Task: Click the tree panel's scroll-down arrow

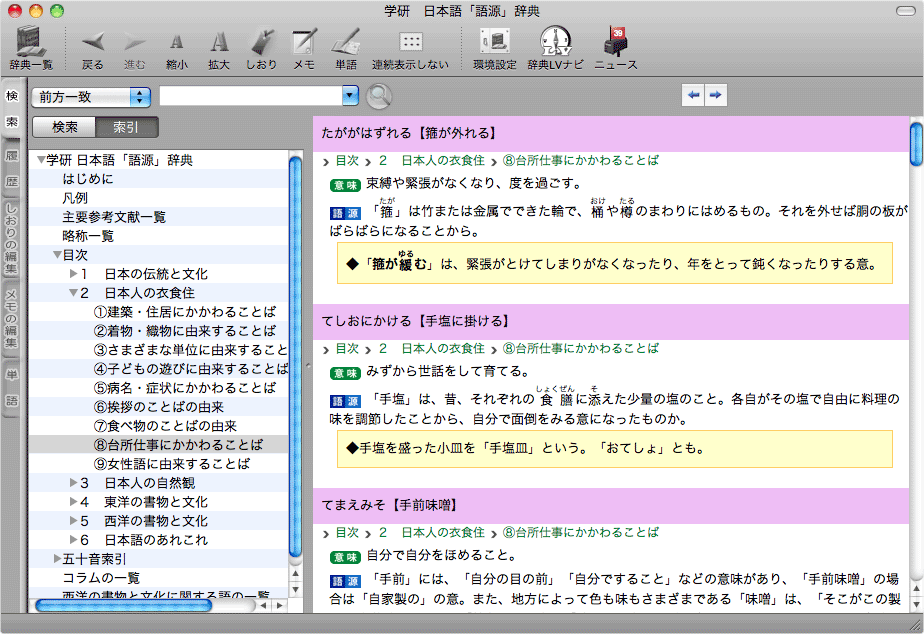Action: click(296, 589)
